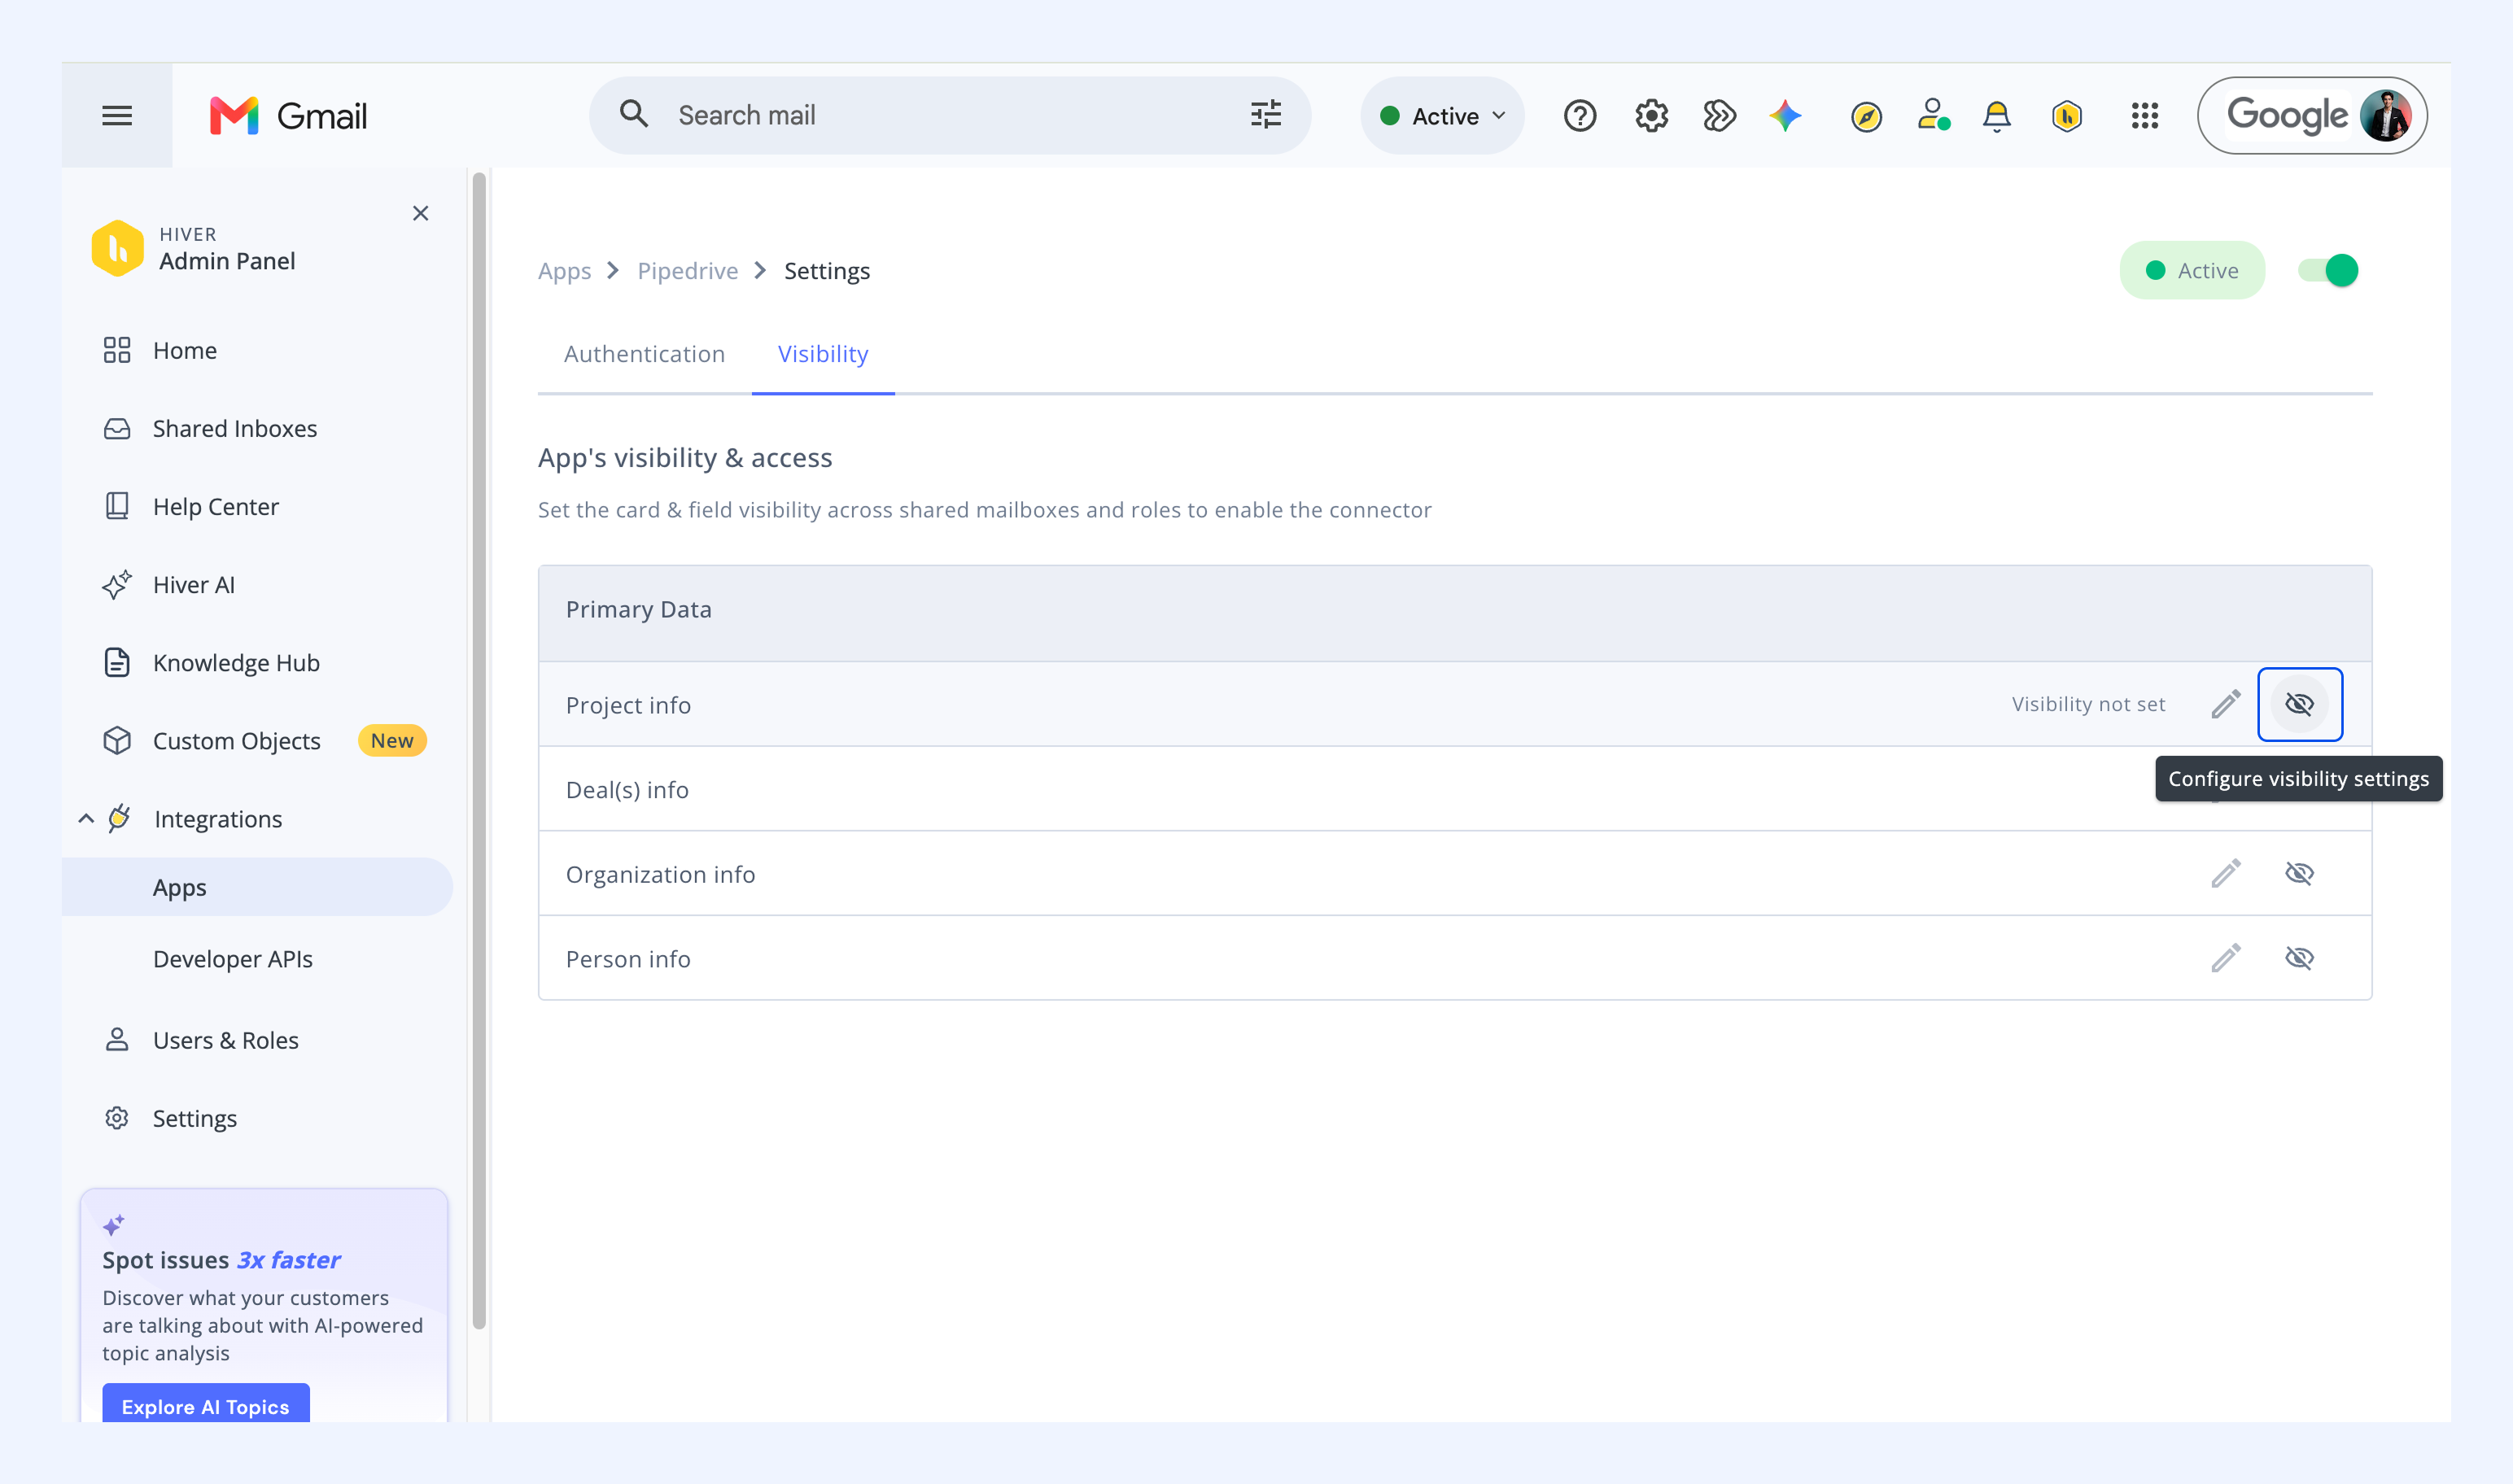Image resolution: width=2513 pixels, height=1484 pixels.
Task: Configure visibility for Organization info
Action: [2300, 873]
